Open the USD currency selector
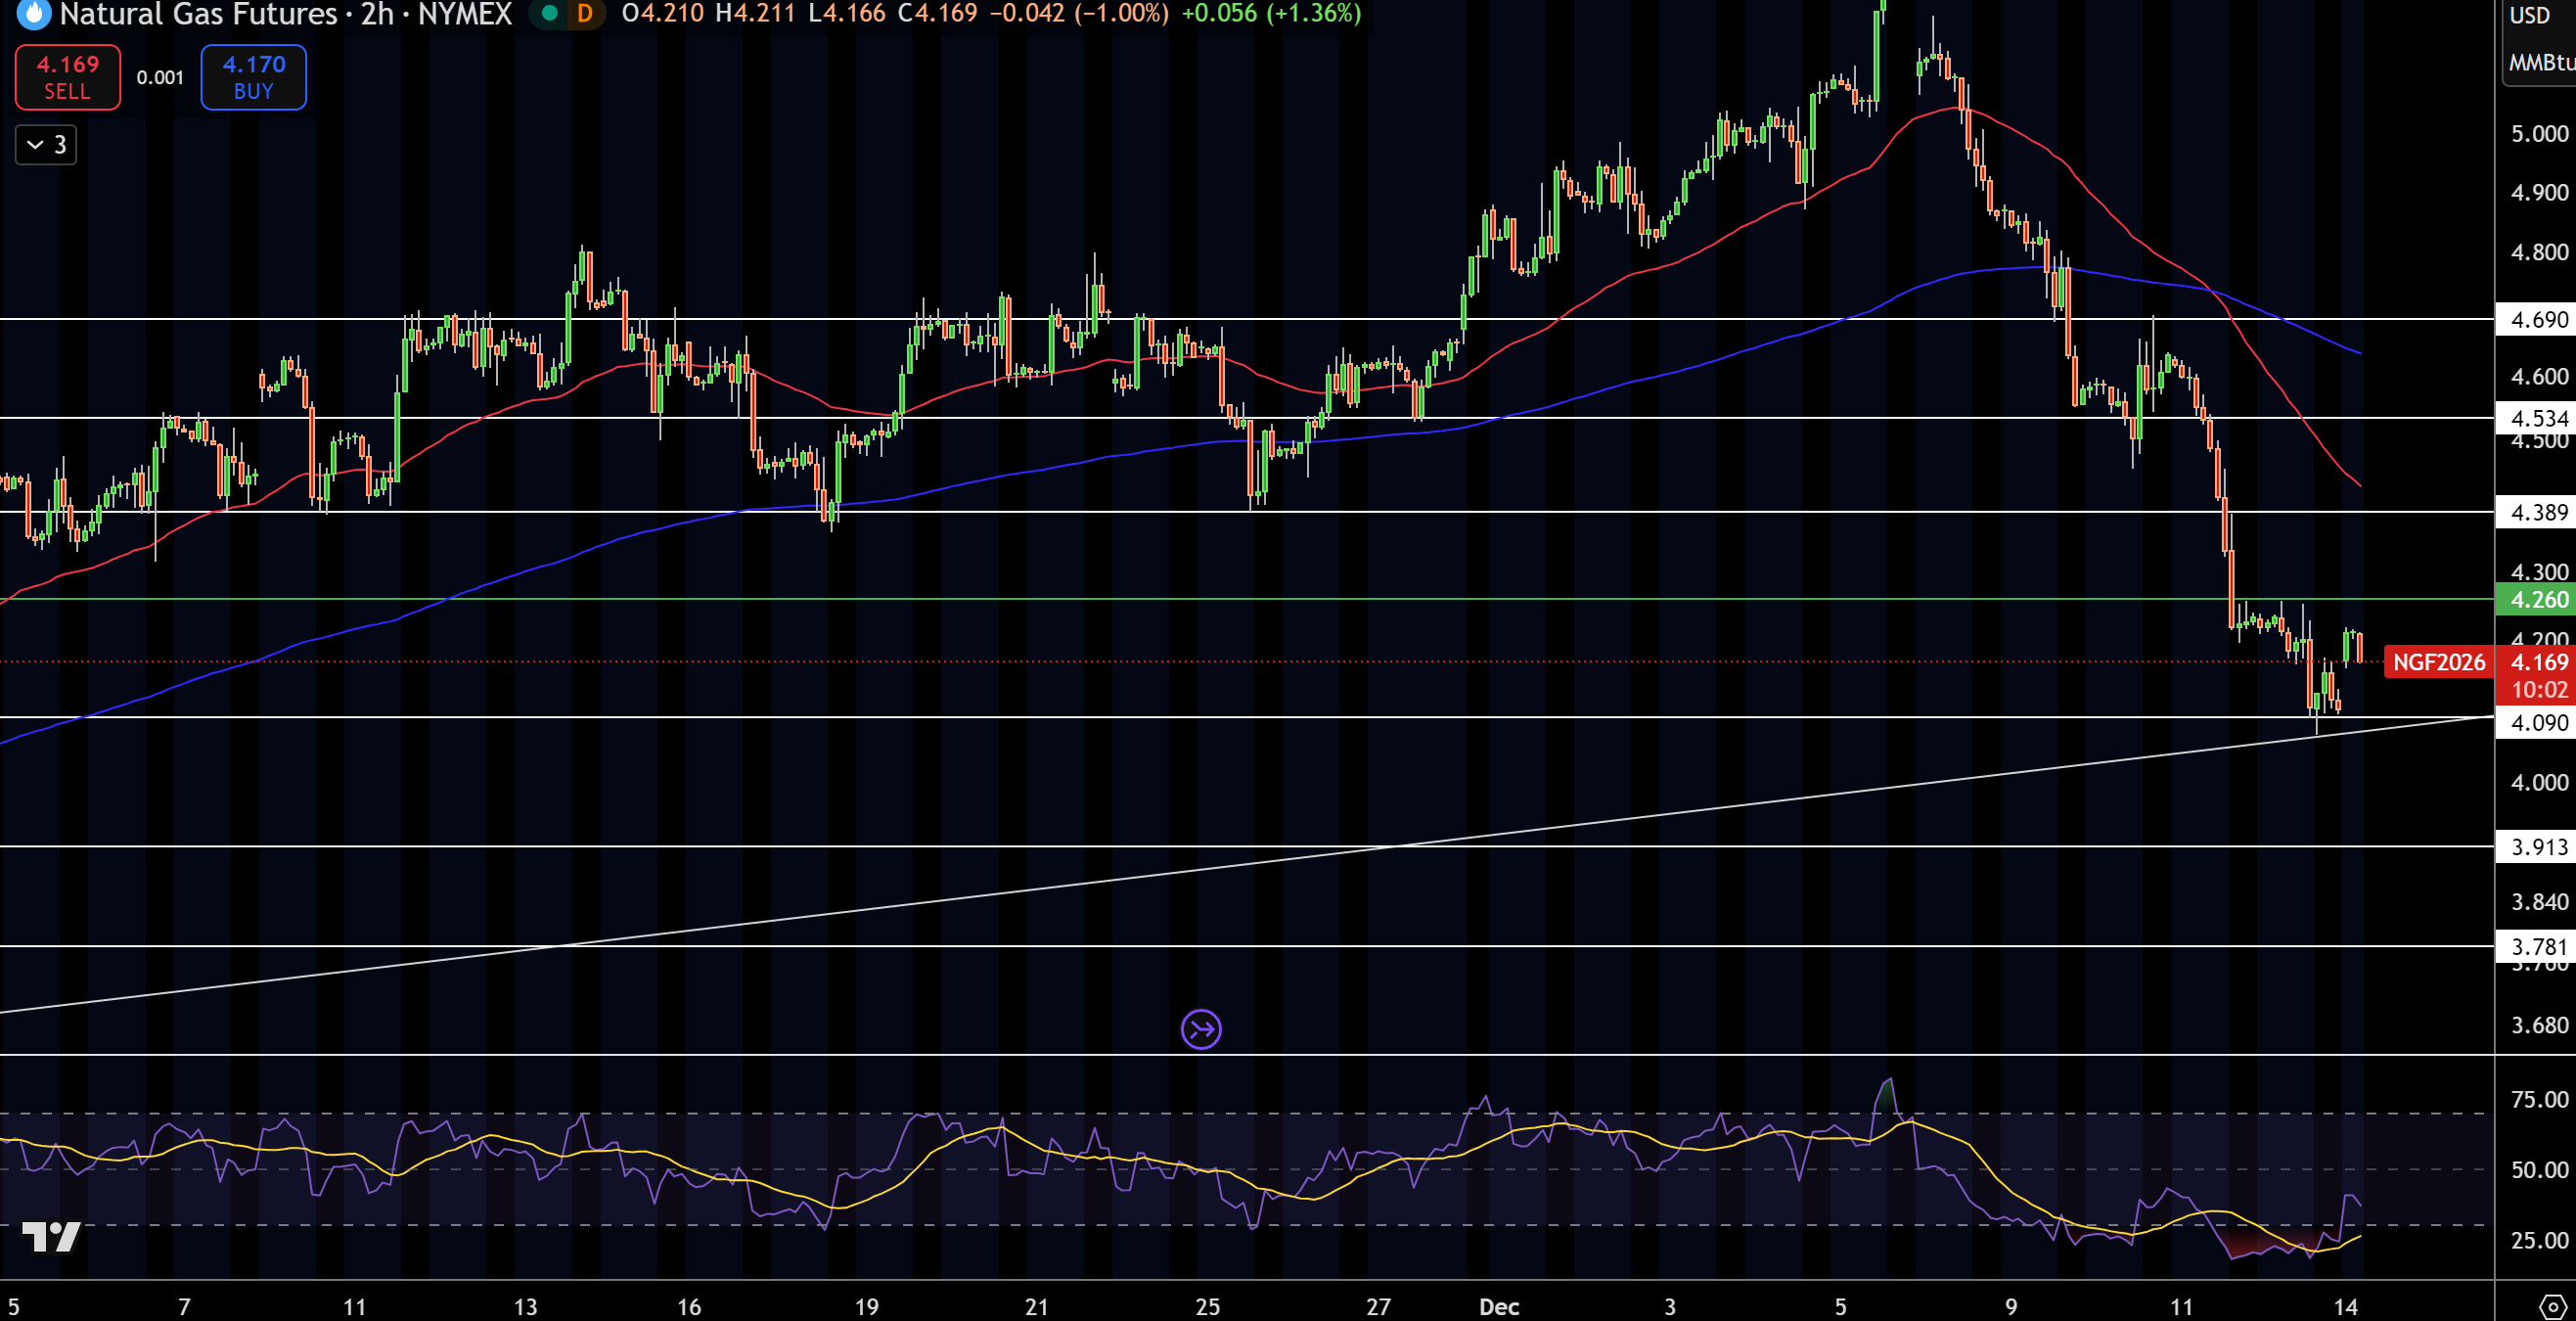The height and width of the screenshot is (1321, 2576). click(2530, 16)
